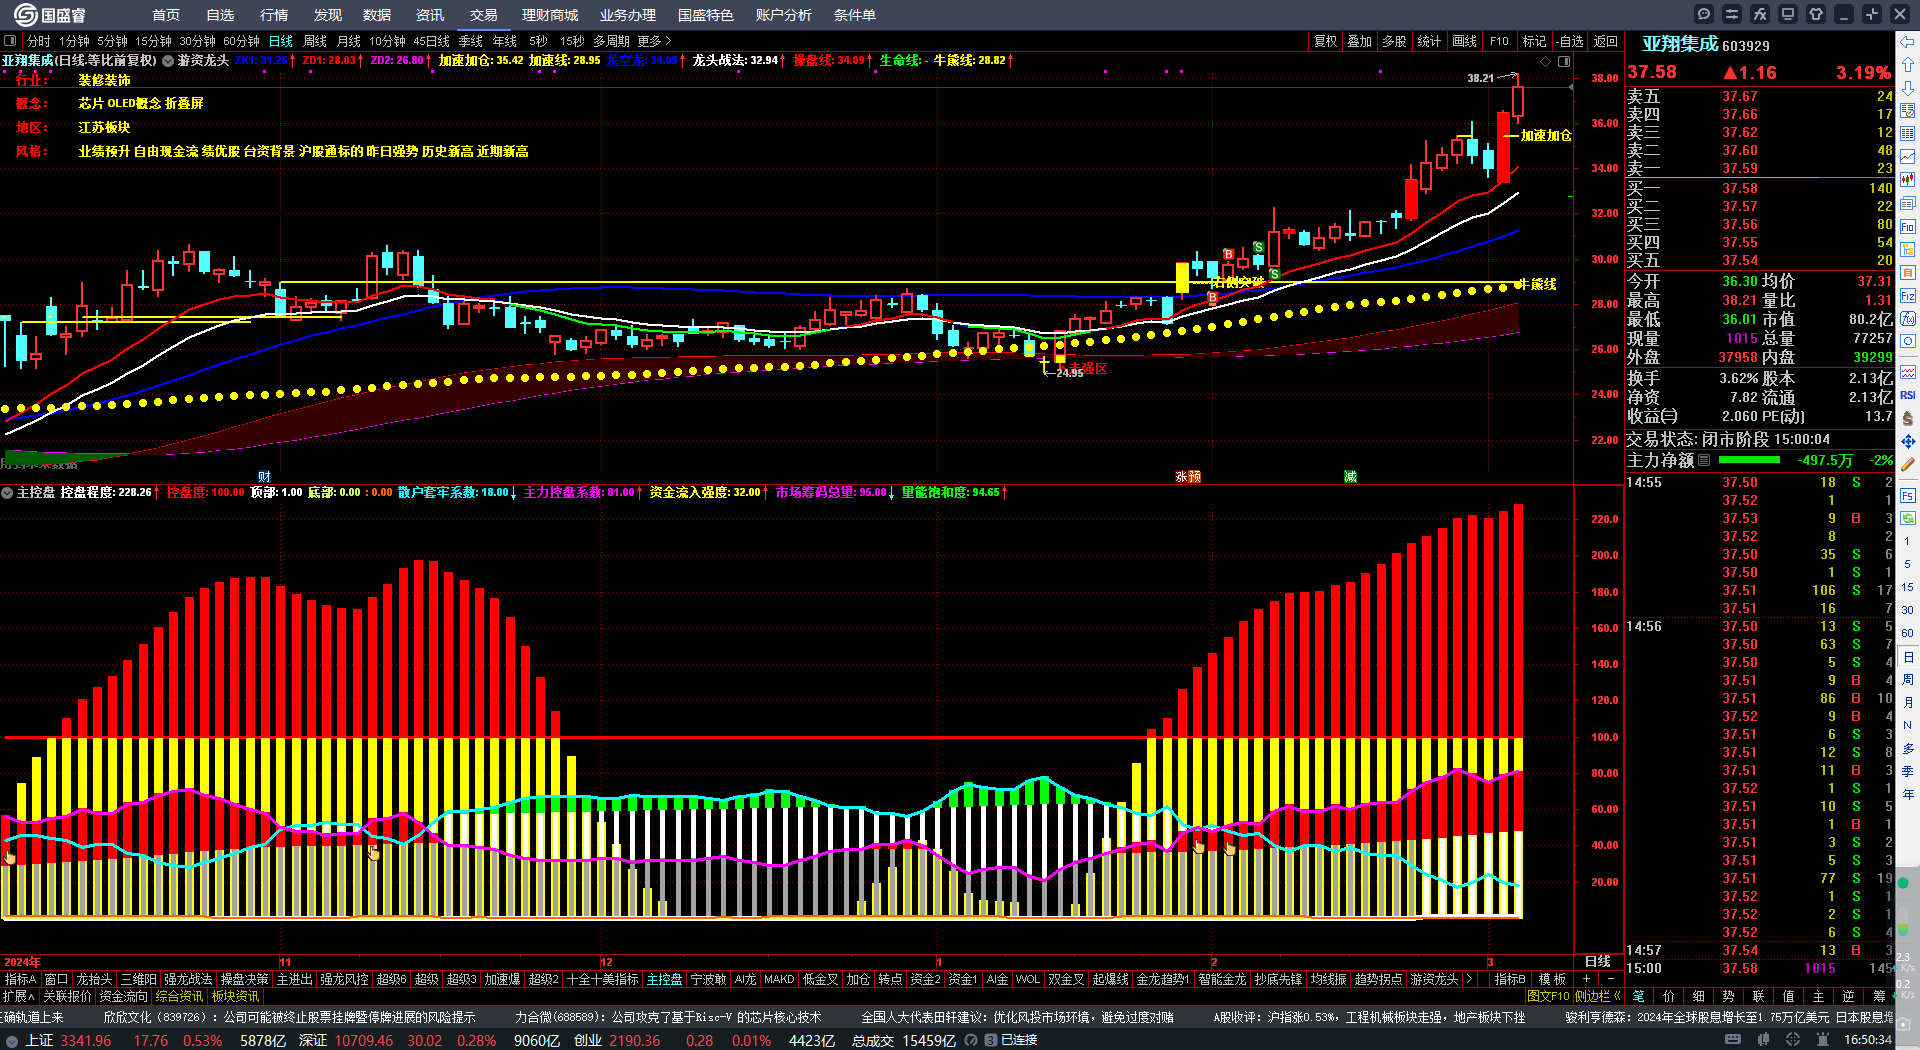Viewport: 1920px width, 1050px height.
Task: Toggle the 画线 drawing button
Action: (x=1464, y=41)
